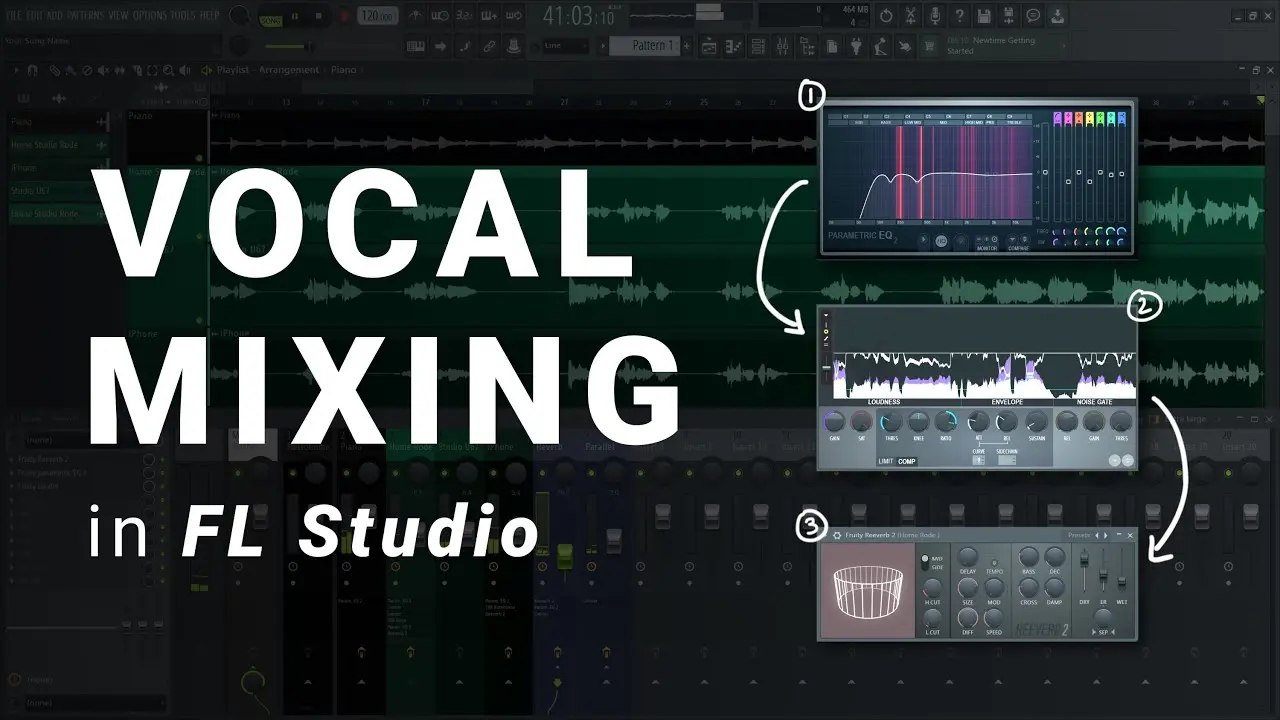Viewport: 1280px width, 720px height.
Task: Click the RATIO knob in compressor
Action: tap(946, 421)
